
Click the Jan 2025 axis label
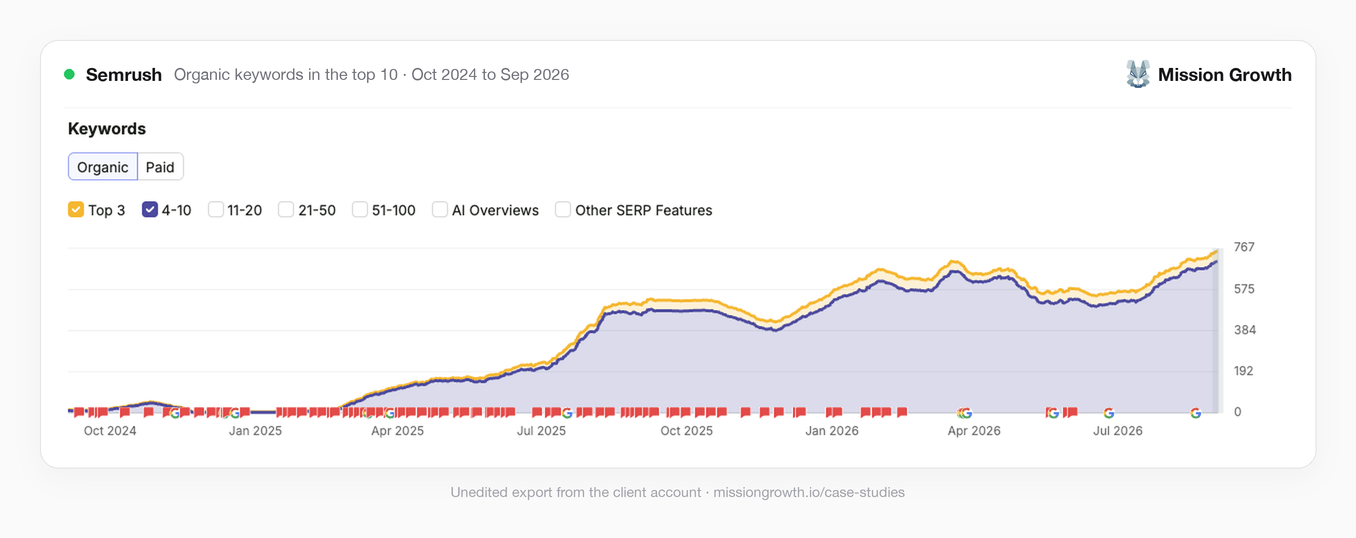[x=255, y=431]
